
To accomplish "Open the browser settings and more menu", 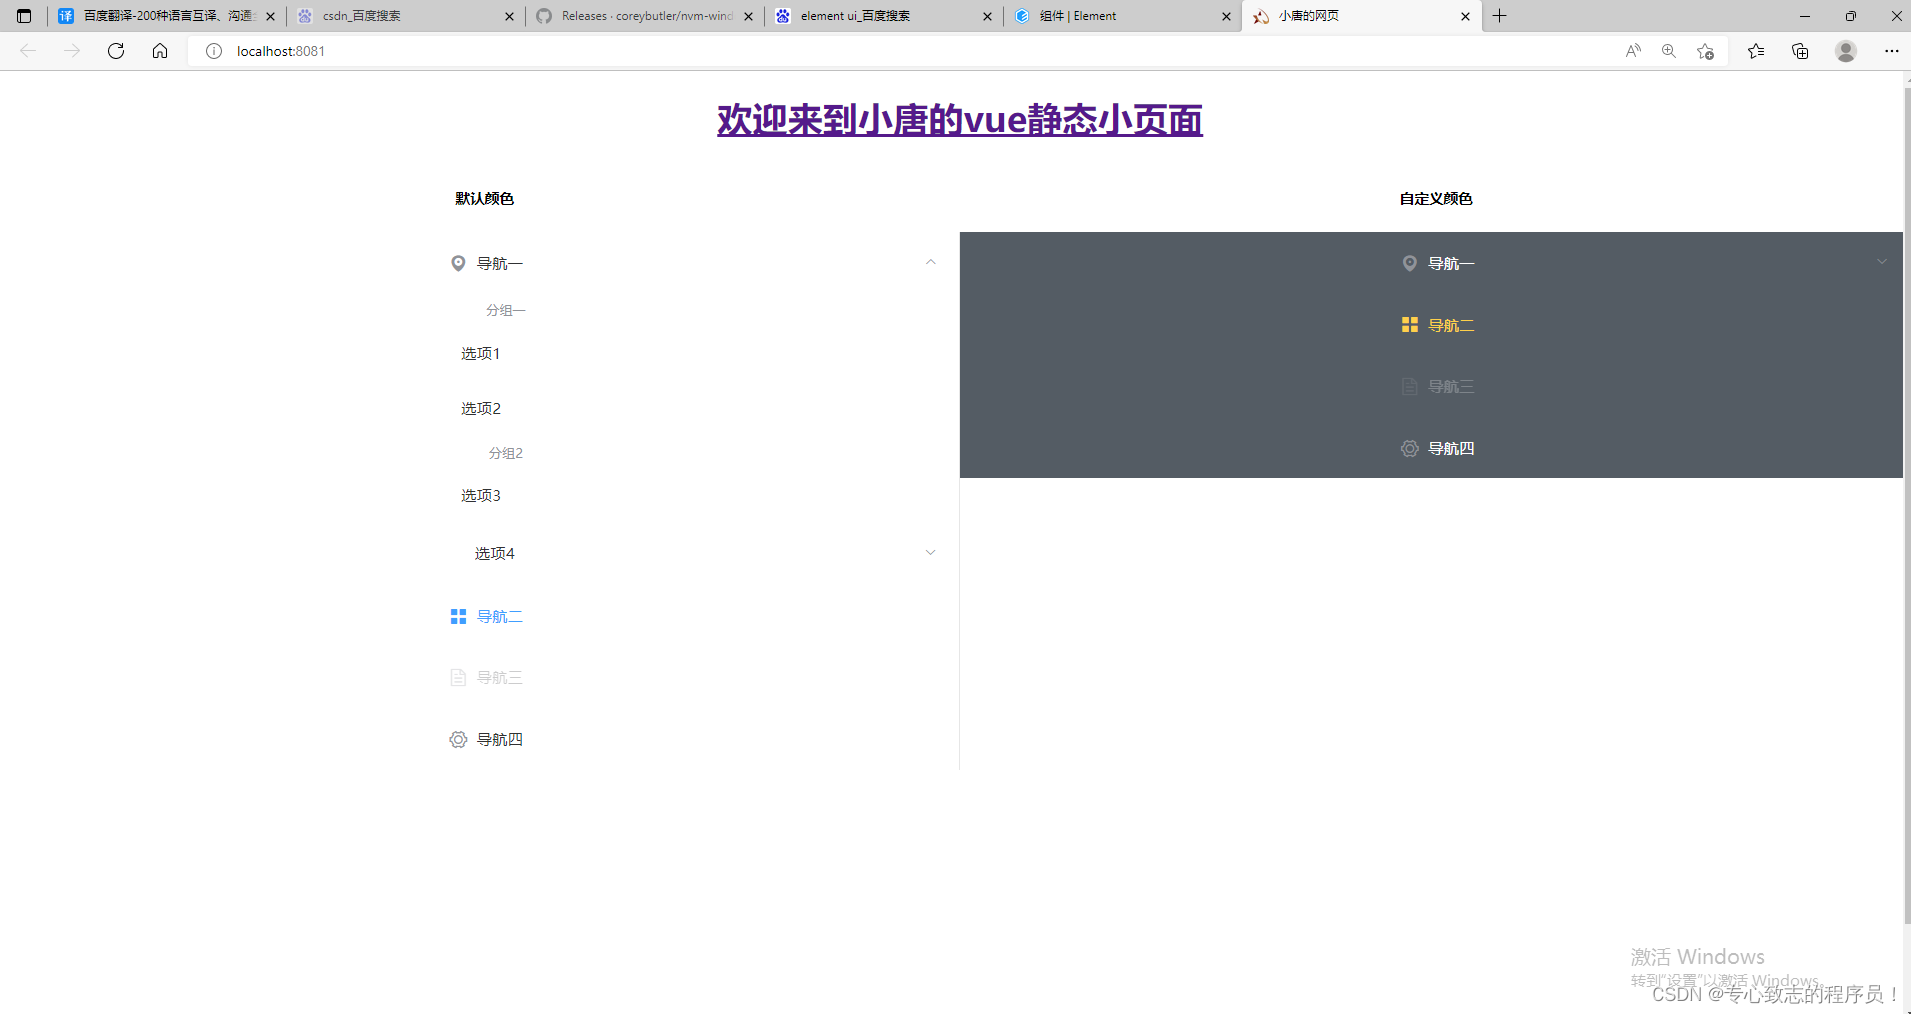I will [1891, 51].
